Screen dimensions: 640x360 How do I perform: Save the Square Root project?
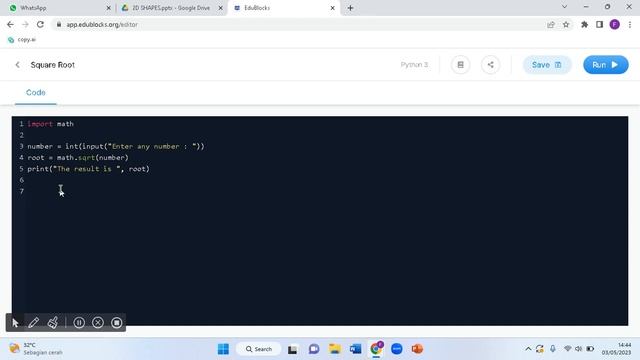pos(547,65)
